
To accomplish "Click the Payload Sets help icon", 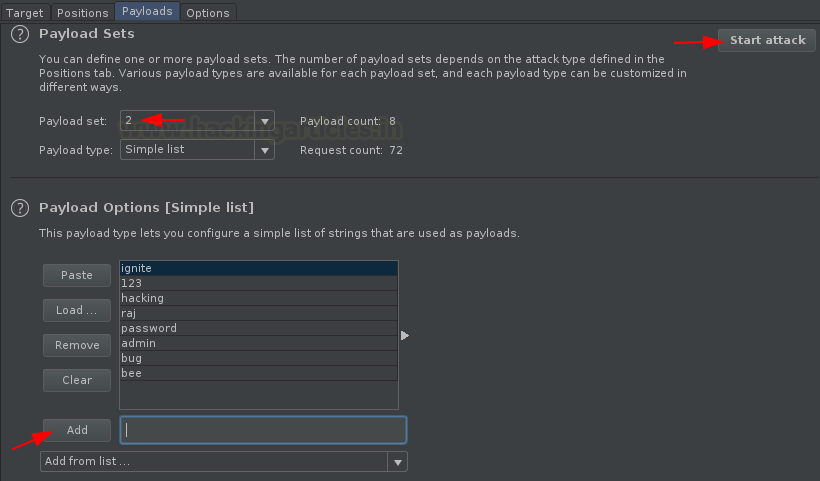I will tap(18, 34).
